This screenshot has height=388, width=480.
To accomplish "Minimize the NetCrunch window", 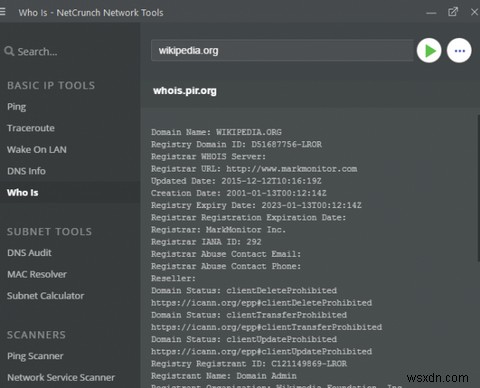I will point(431,13).
